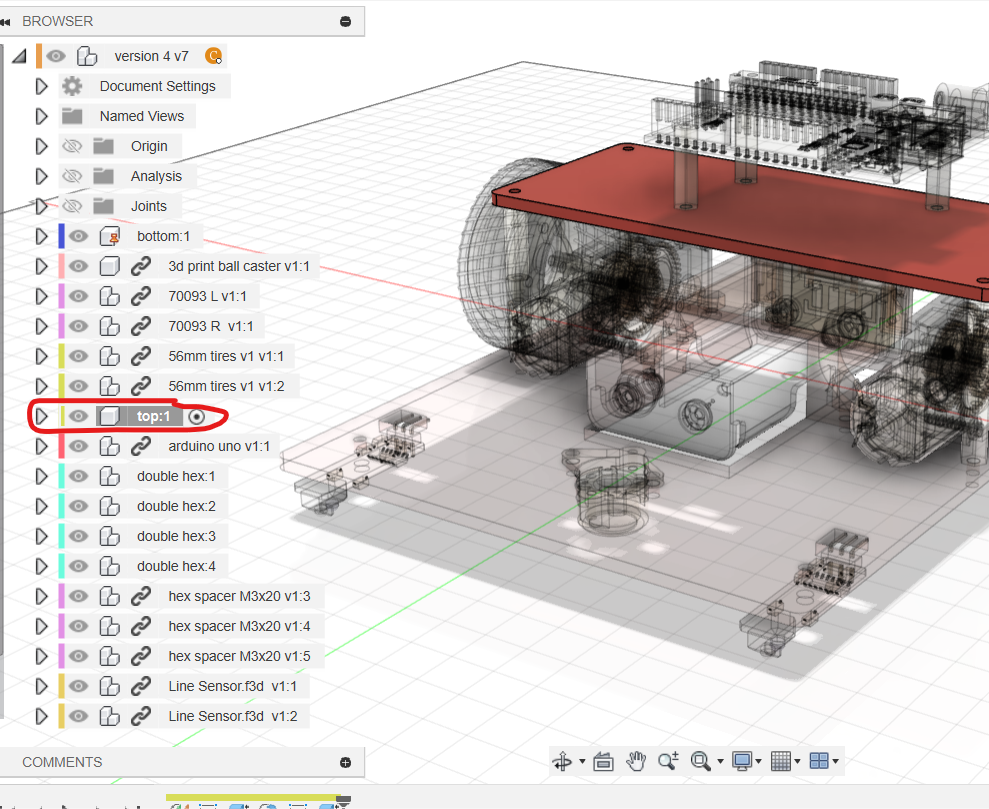
Task: Click the Document Settings gear icon
Action: (x=72, y=86)
